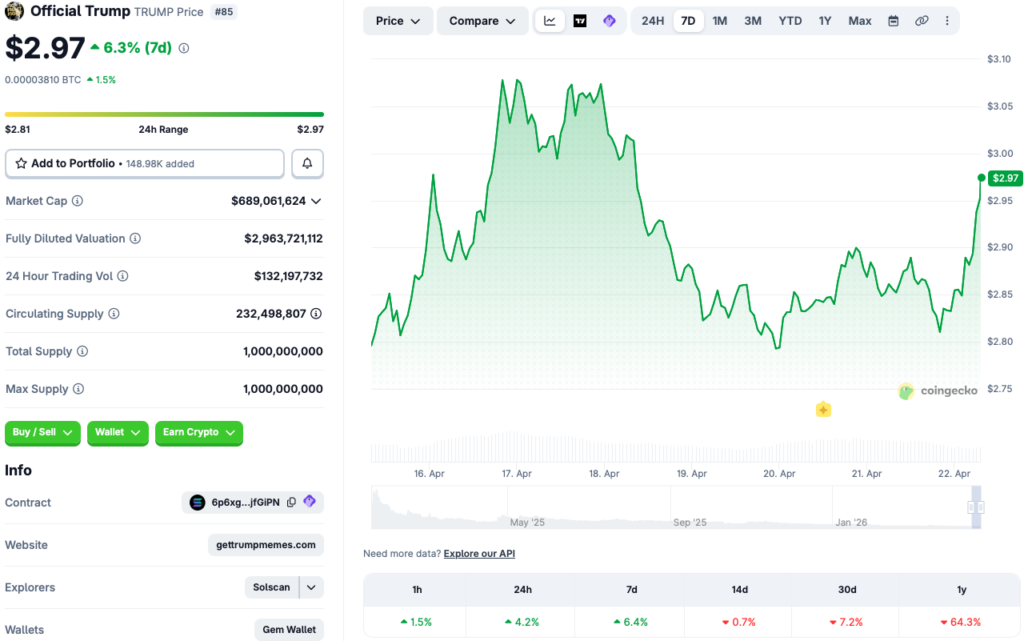The image size is (1024, 641).
Task: Switch to the TradingView chart icon
Action: [x=580, y=21]
